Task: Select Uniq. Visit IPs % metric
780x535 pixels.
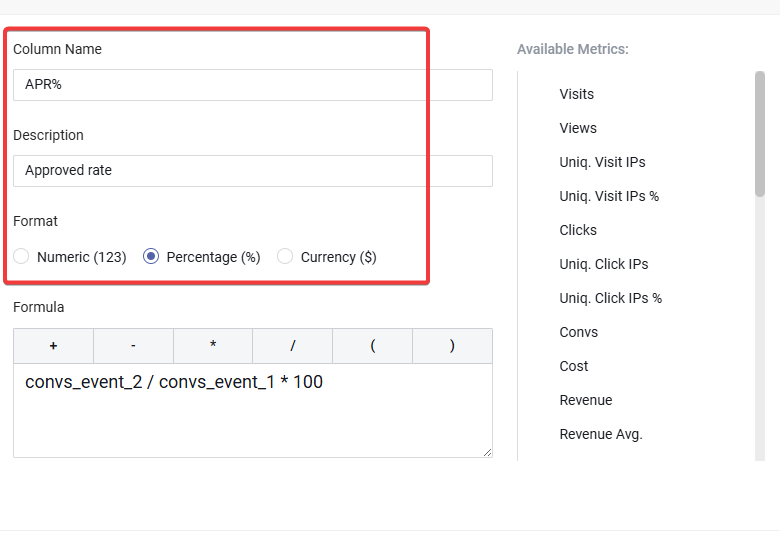Action: click(x=609, y=196)
